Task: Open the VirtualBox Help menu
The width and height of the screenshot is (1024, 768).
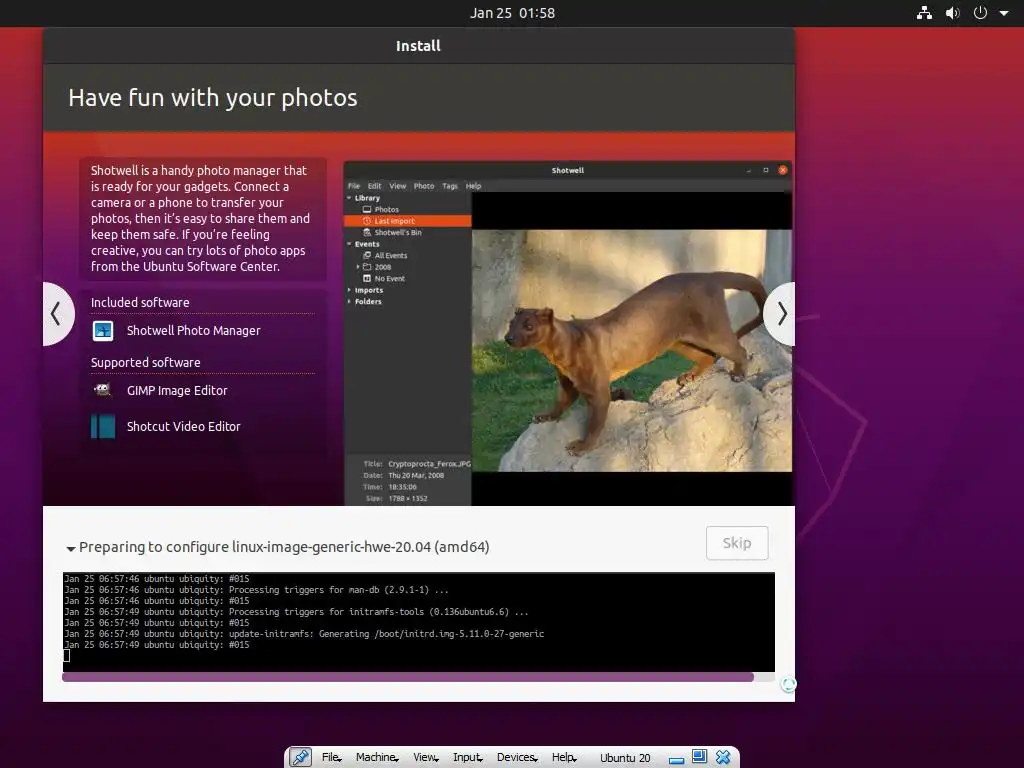Action: [x=564, y=758]
